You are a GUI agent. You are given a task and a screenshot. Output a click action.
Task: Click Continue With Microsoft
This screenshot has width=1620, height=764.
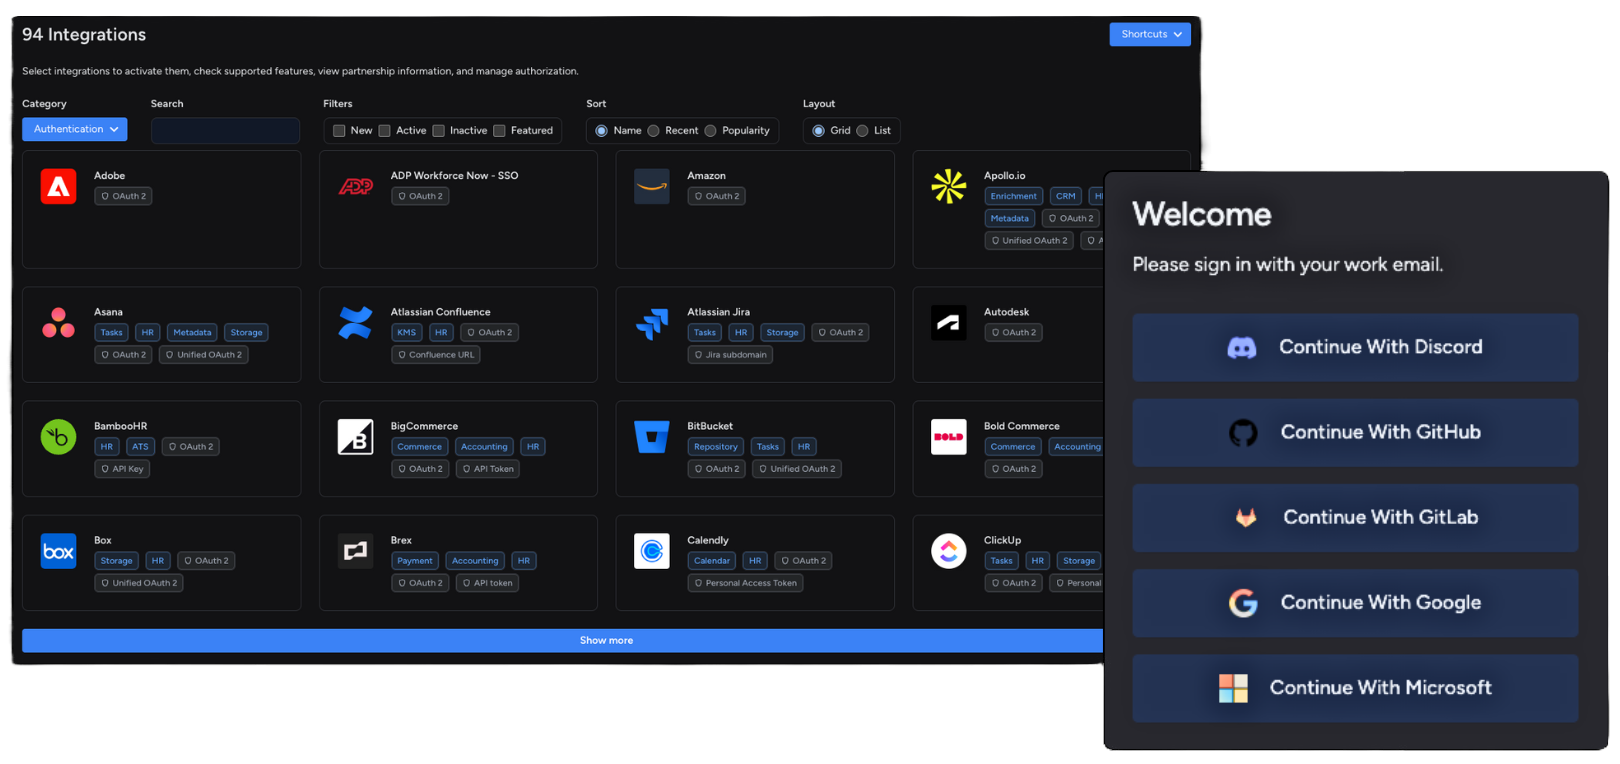coord(1355,688)
